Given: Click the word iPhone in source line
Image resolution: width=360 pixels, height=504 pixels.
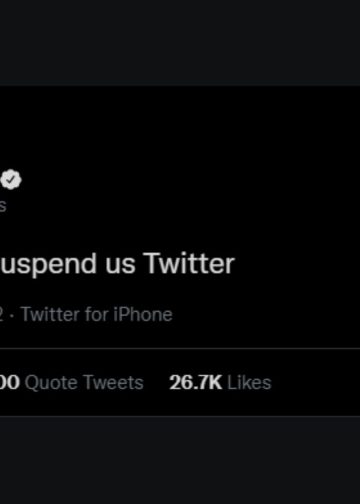Looking at the screenshot, I should pyautogui.click(x=143, y=314).
